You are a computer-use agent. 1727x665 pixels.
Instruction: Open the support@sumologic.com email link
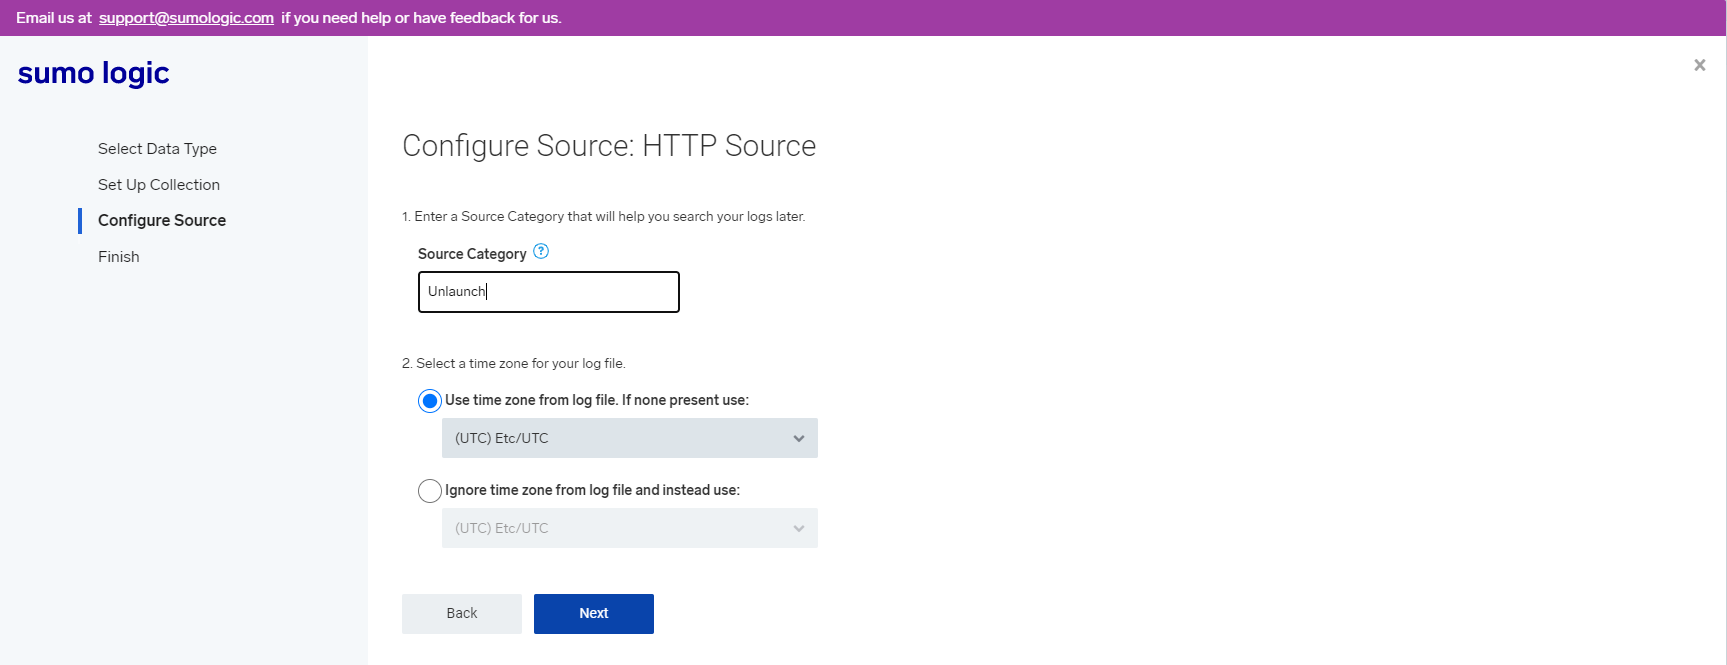186,18
